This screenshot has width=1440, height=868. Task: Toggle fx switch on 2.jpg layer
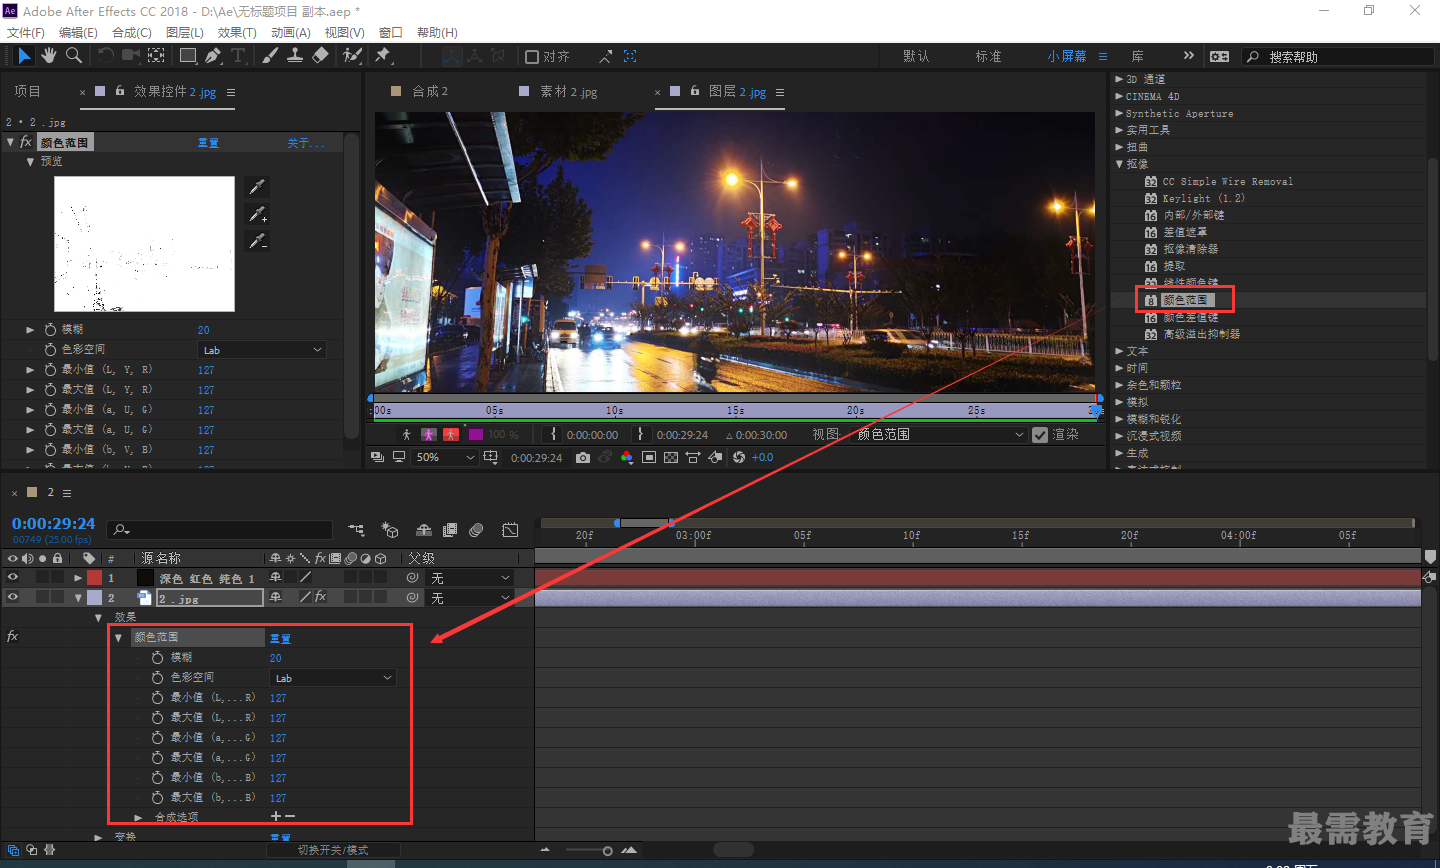point(320,597)
